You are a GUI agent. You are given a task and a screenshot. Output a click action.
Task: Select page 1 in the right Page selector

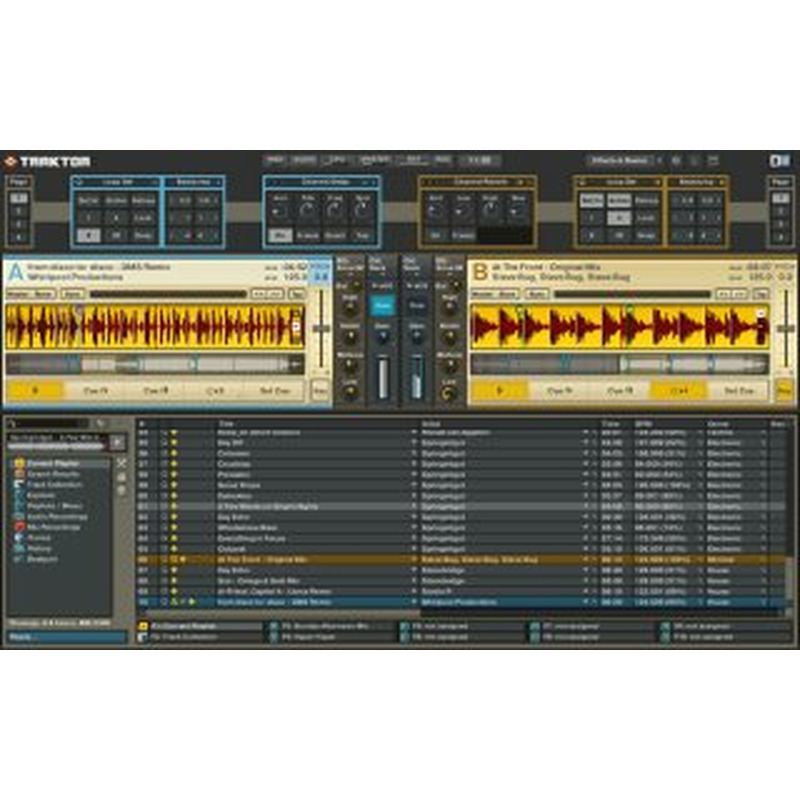[780, 198]
